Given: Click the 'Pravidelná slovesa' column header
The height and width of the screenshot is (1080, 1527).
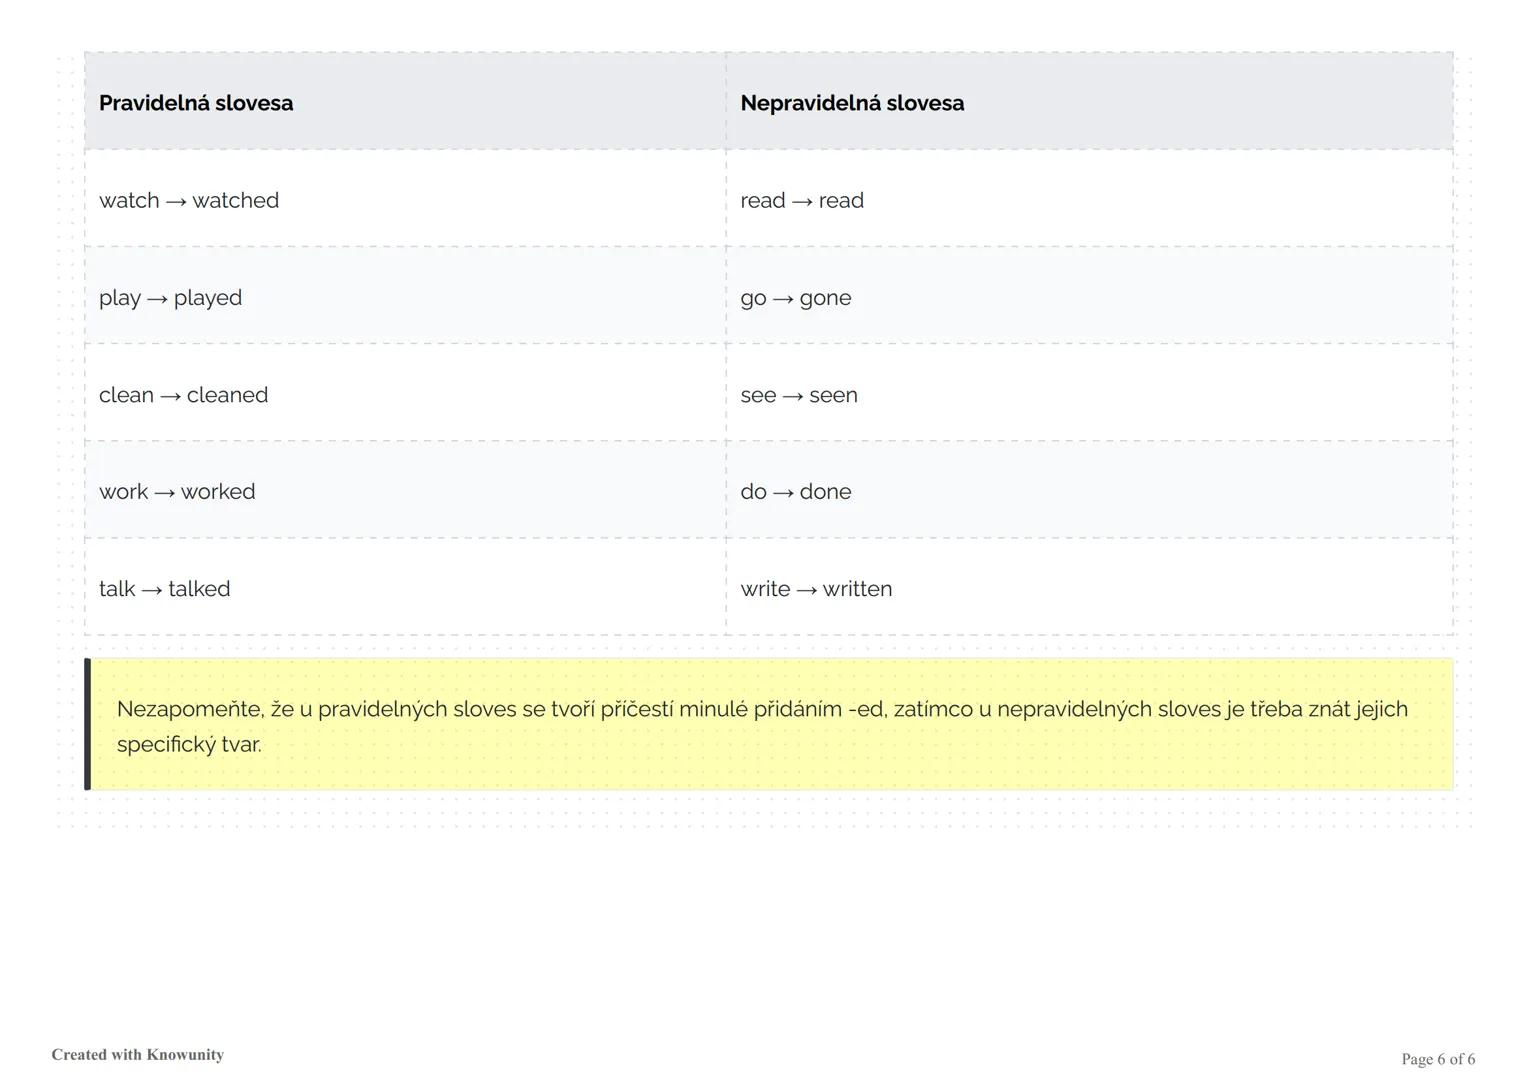Looking at the screenshot, I should 196,103.
